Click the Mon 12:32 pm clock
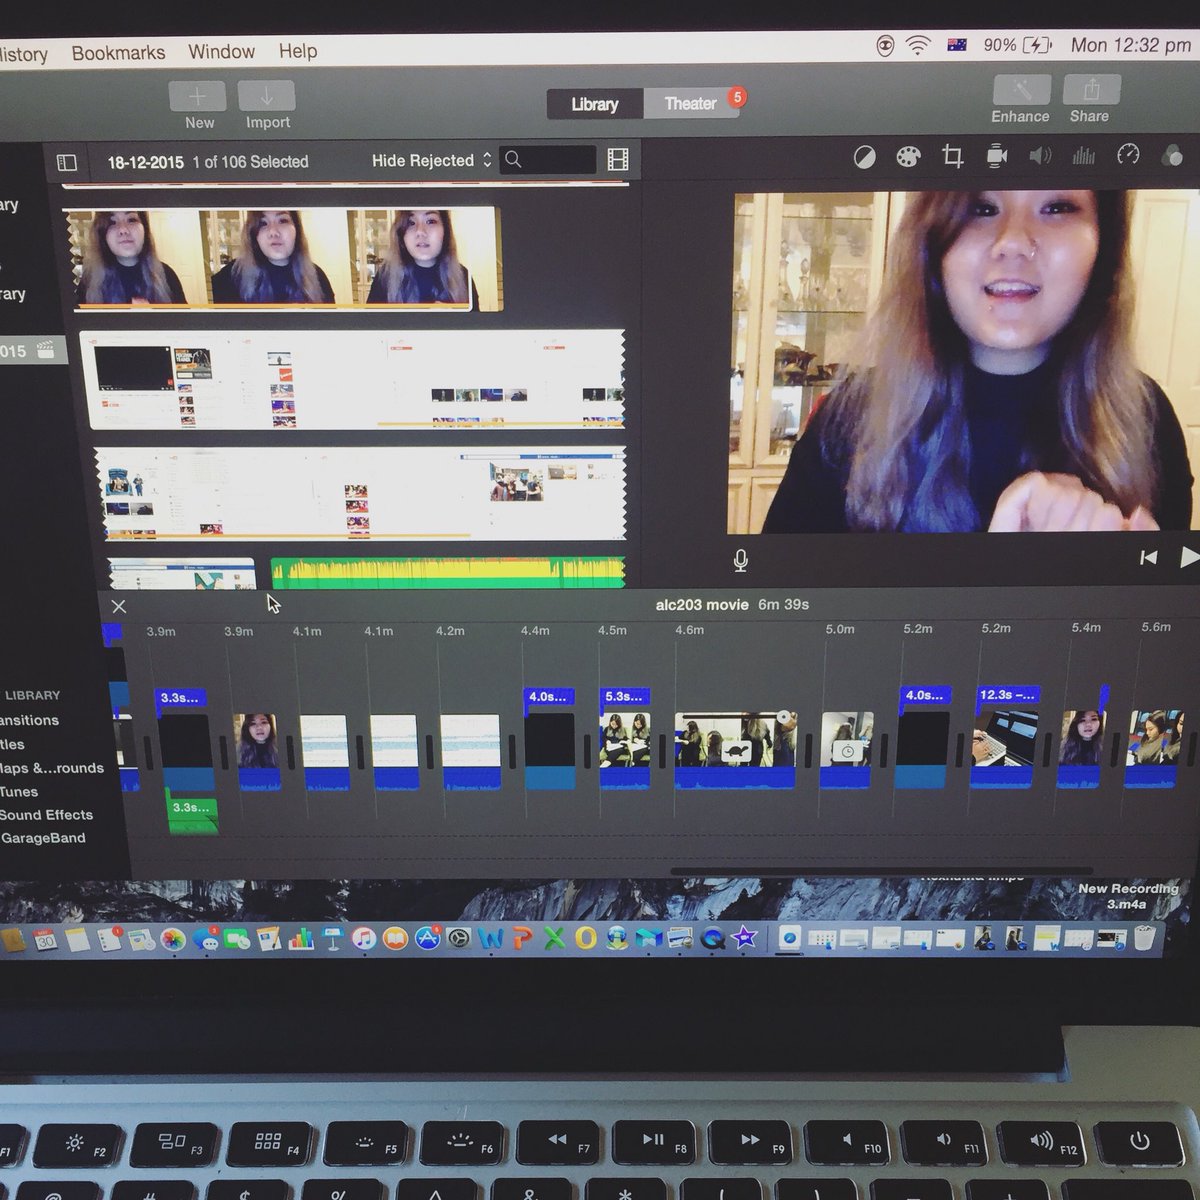The width and height of the screenshot is (1200, 1200). [1130, 45]
